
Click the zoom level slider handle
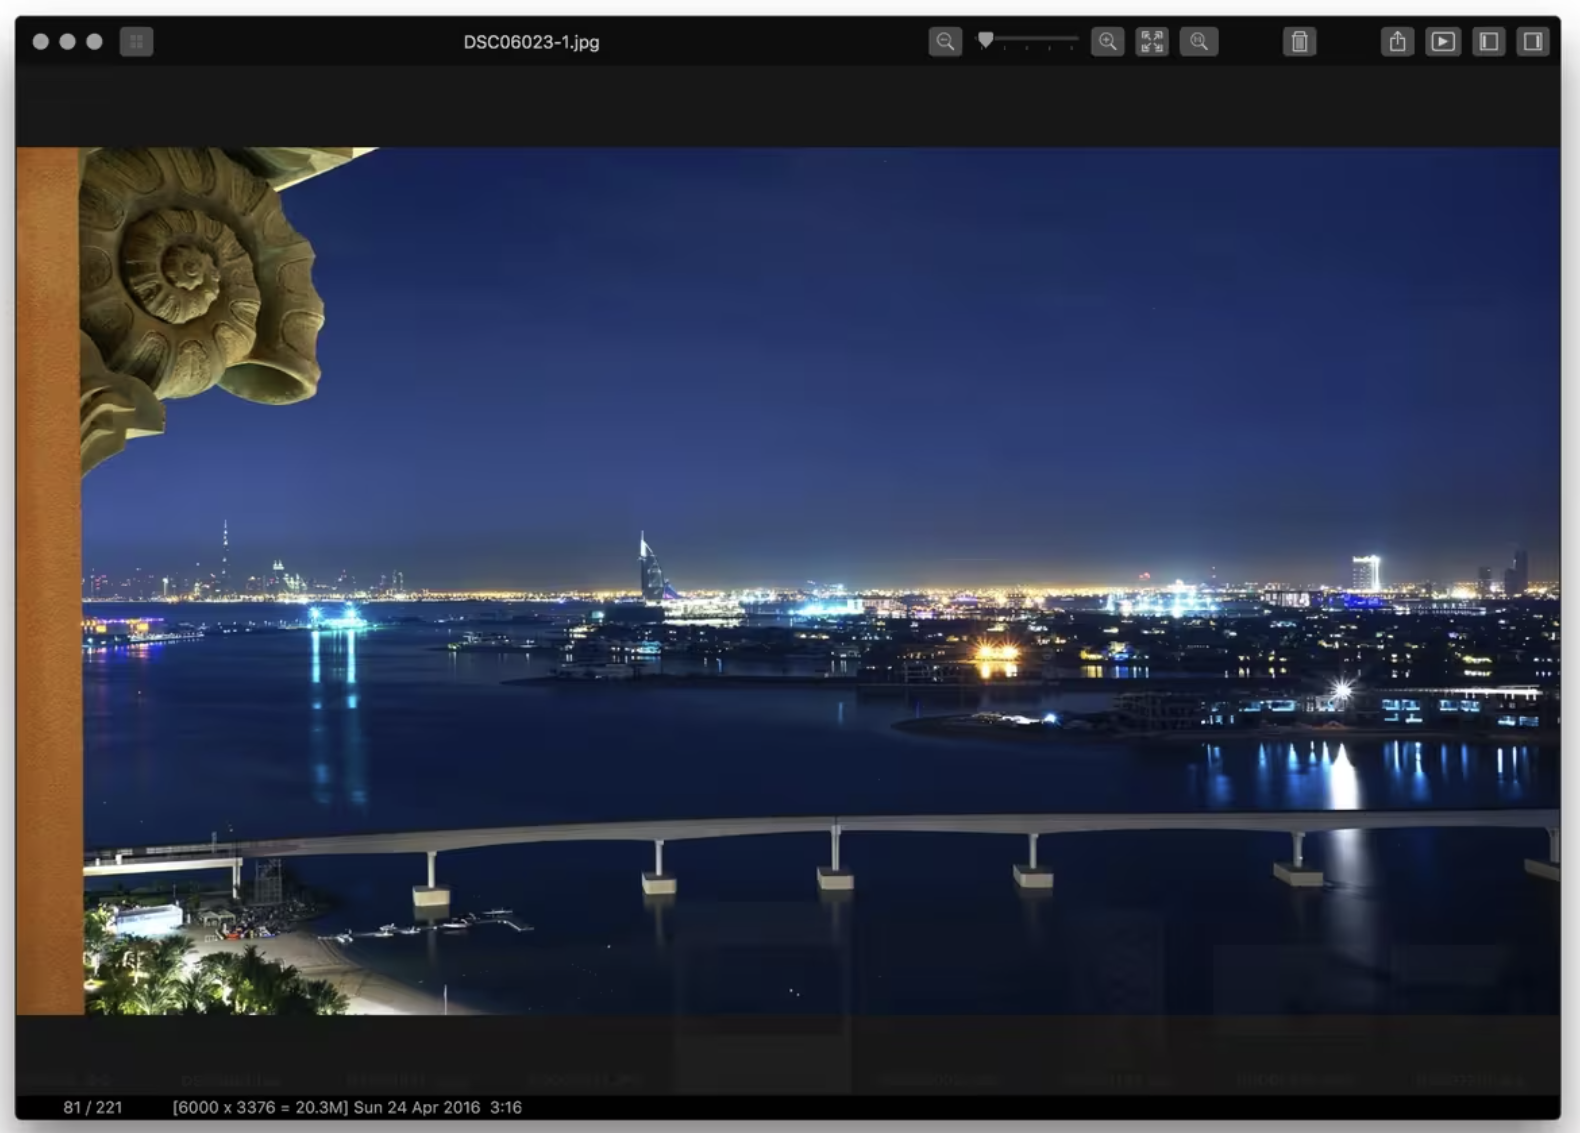[986, 40]
